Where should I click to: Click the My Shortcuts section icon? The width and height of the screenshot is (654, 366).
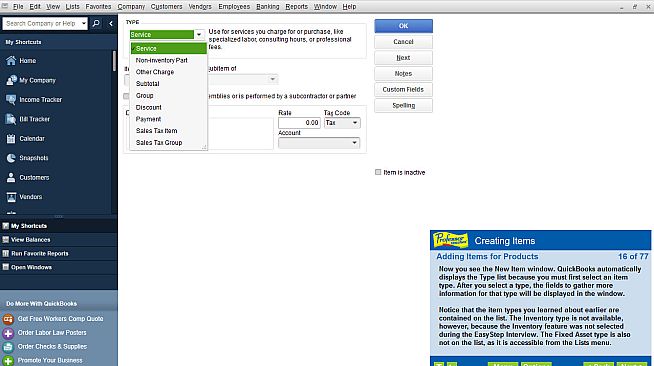click(x=5, y=226)
